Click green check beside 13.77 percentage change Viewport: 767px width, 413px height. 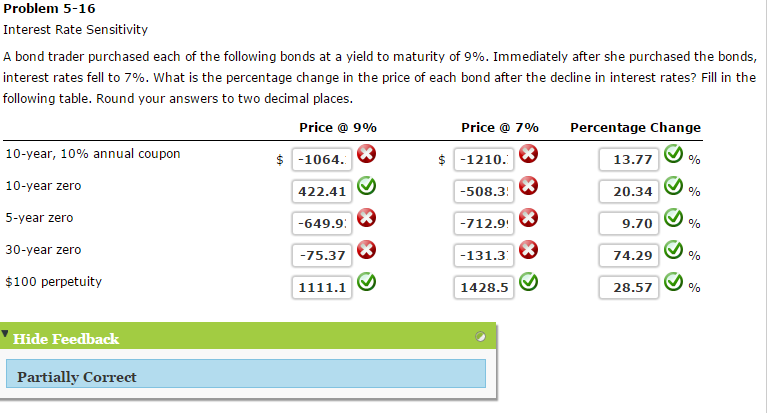(x=672, y=156)
